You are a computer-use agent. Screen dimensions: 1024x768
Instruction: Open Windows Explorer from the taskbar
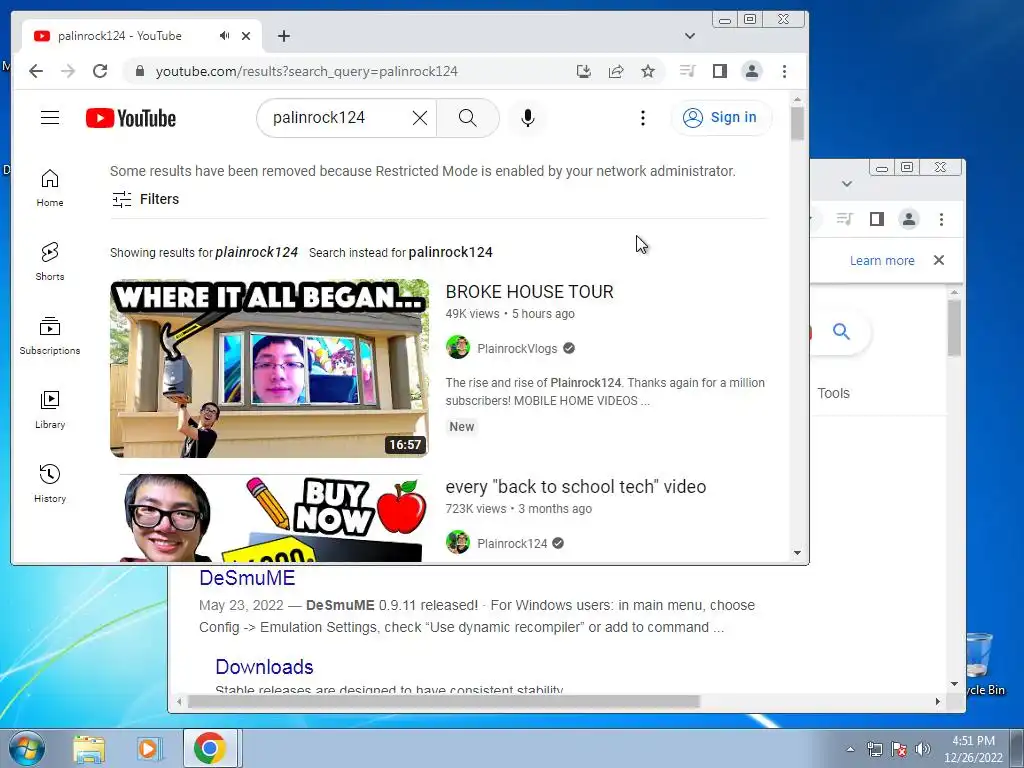pos(89,749)
